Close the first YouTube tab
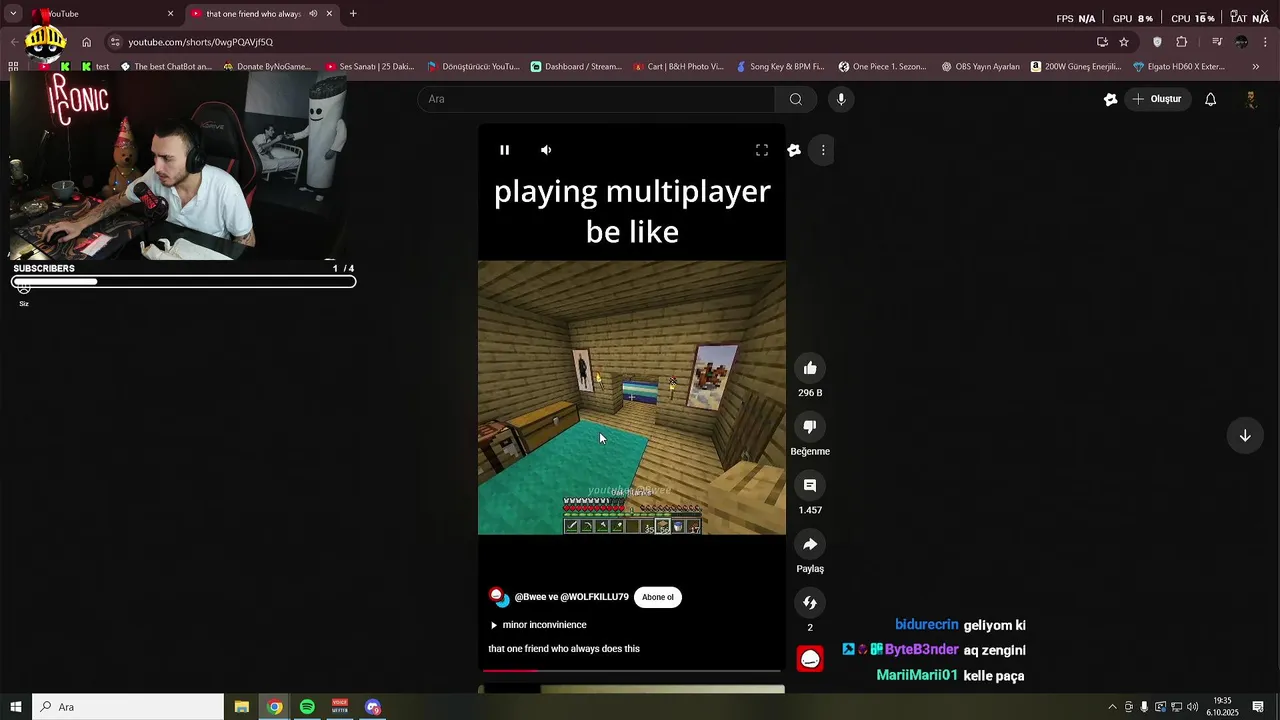 point(170,14)
